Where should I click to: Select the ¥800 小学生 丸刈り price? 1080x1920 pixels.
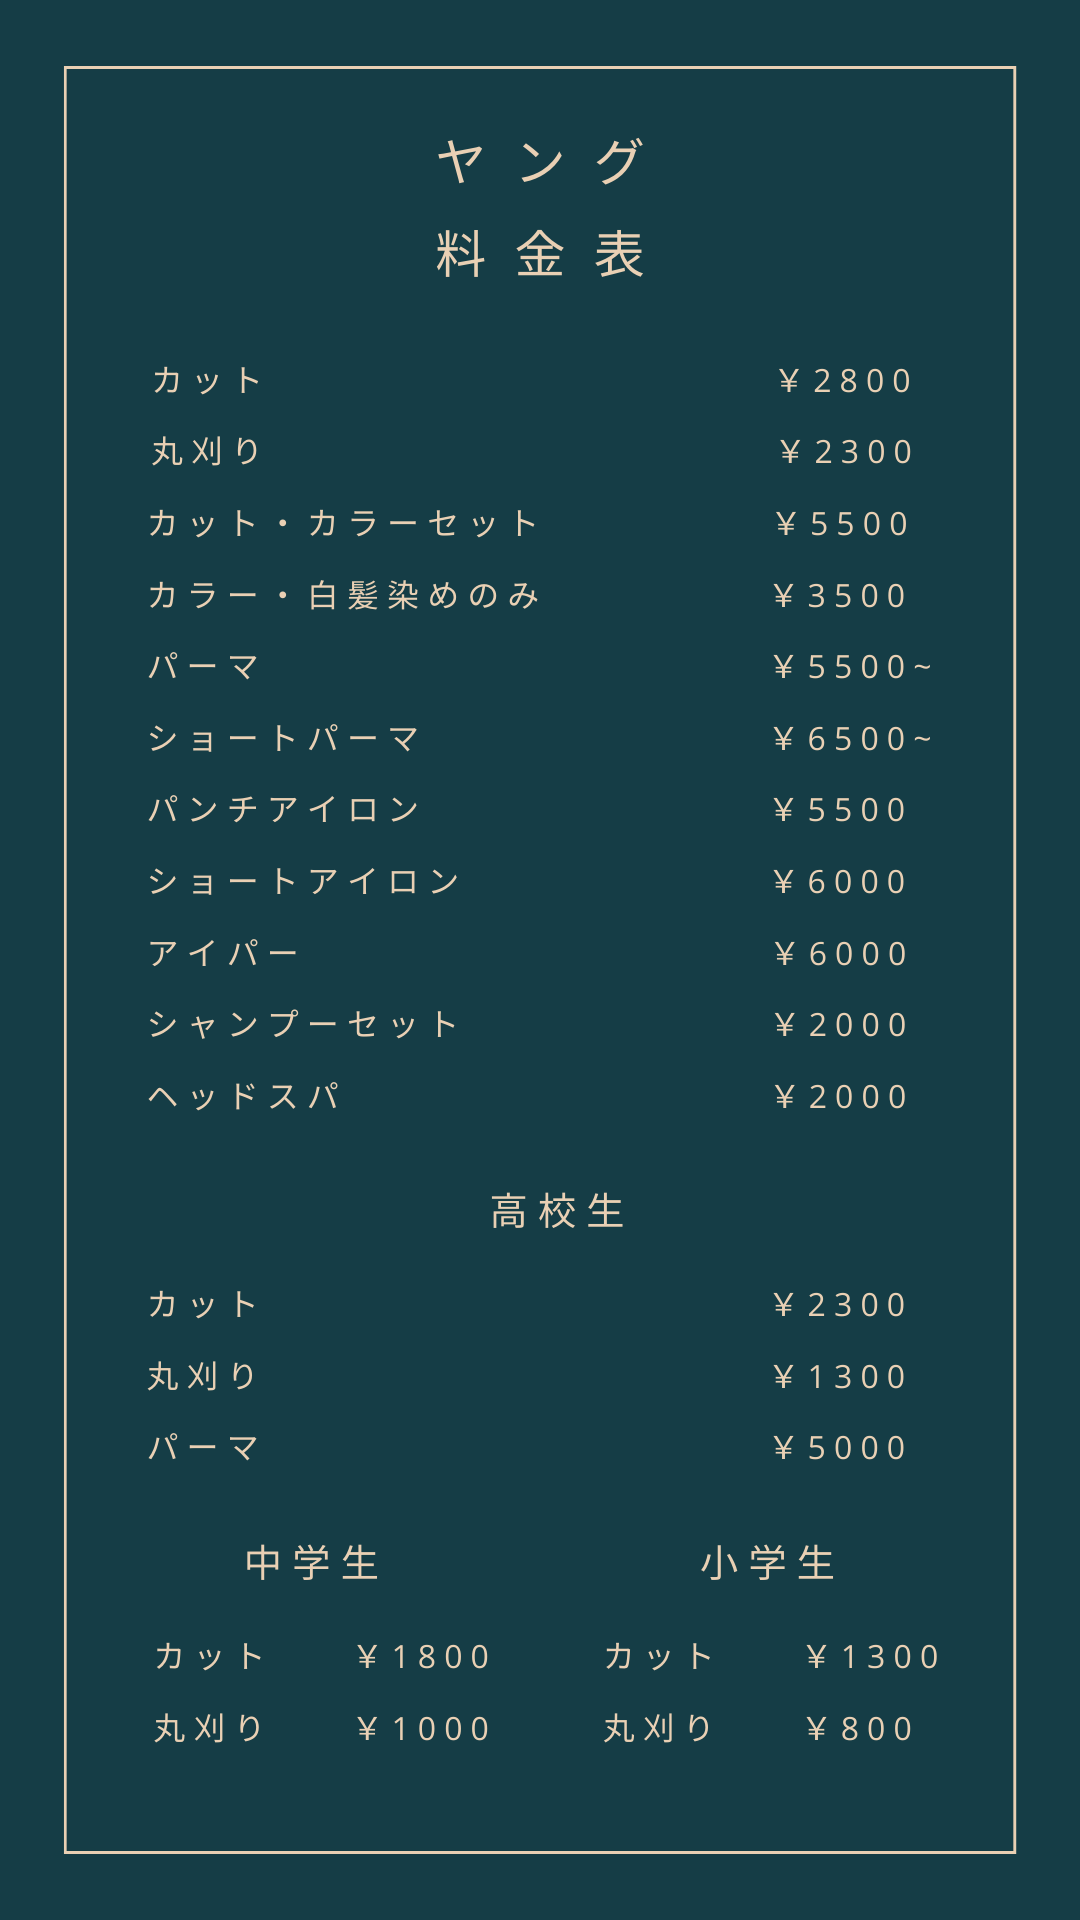coord(860,1729)
